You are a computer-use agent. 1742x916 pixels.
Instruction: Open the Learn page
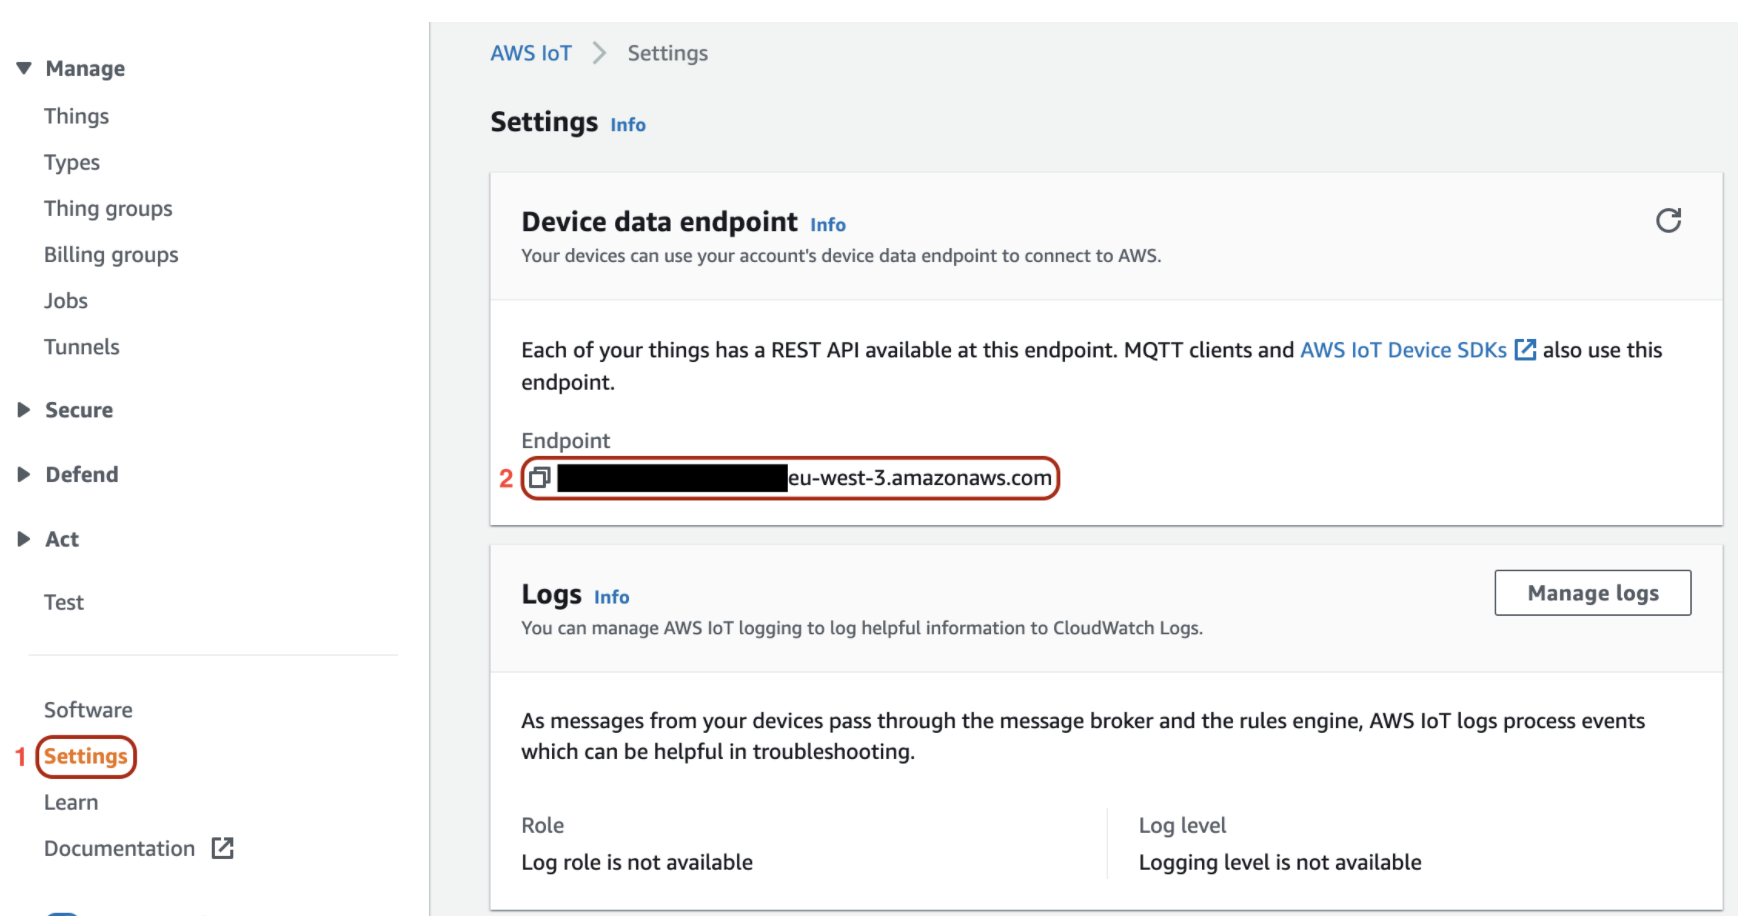(71, 803)
